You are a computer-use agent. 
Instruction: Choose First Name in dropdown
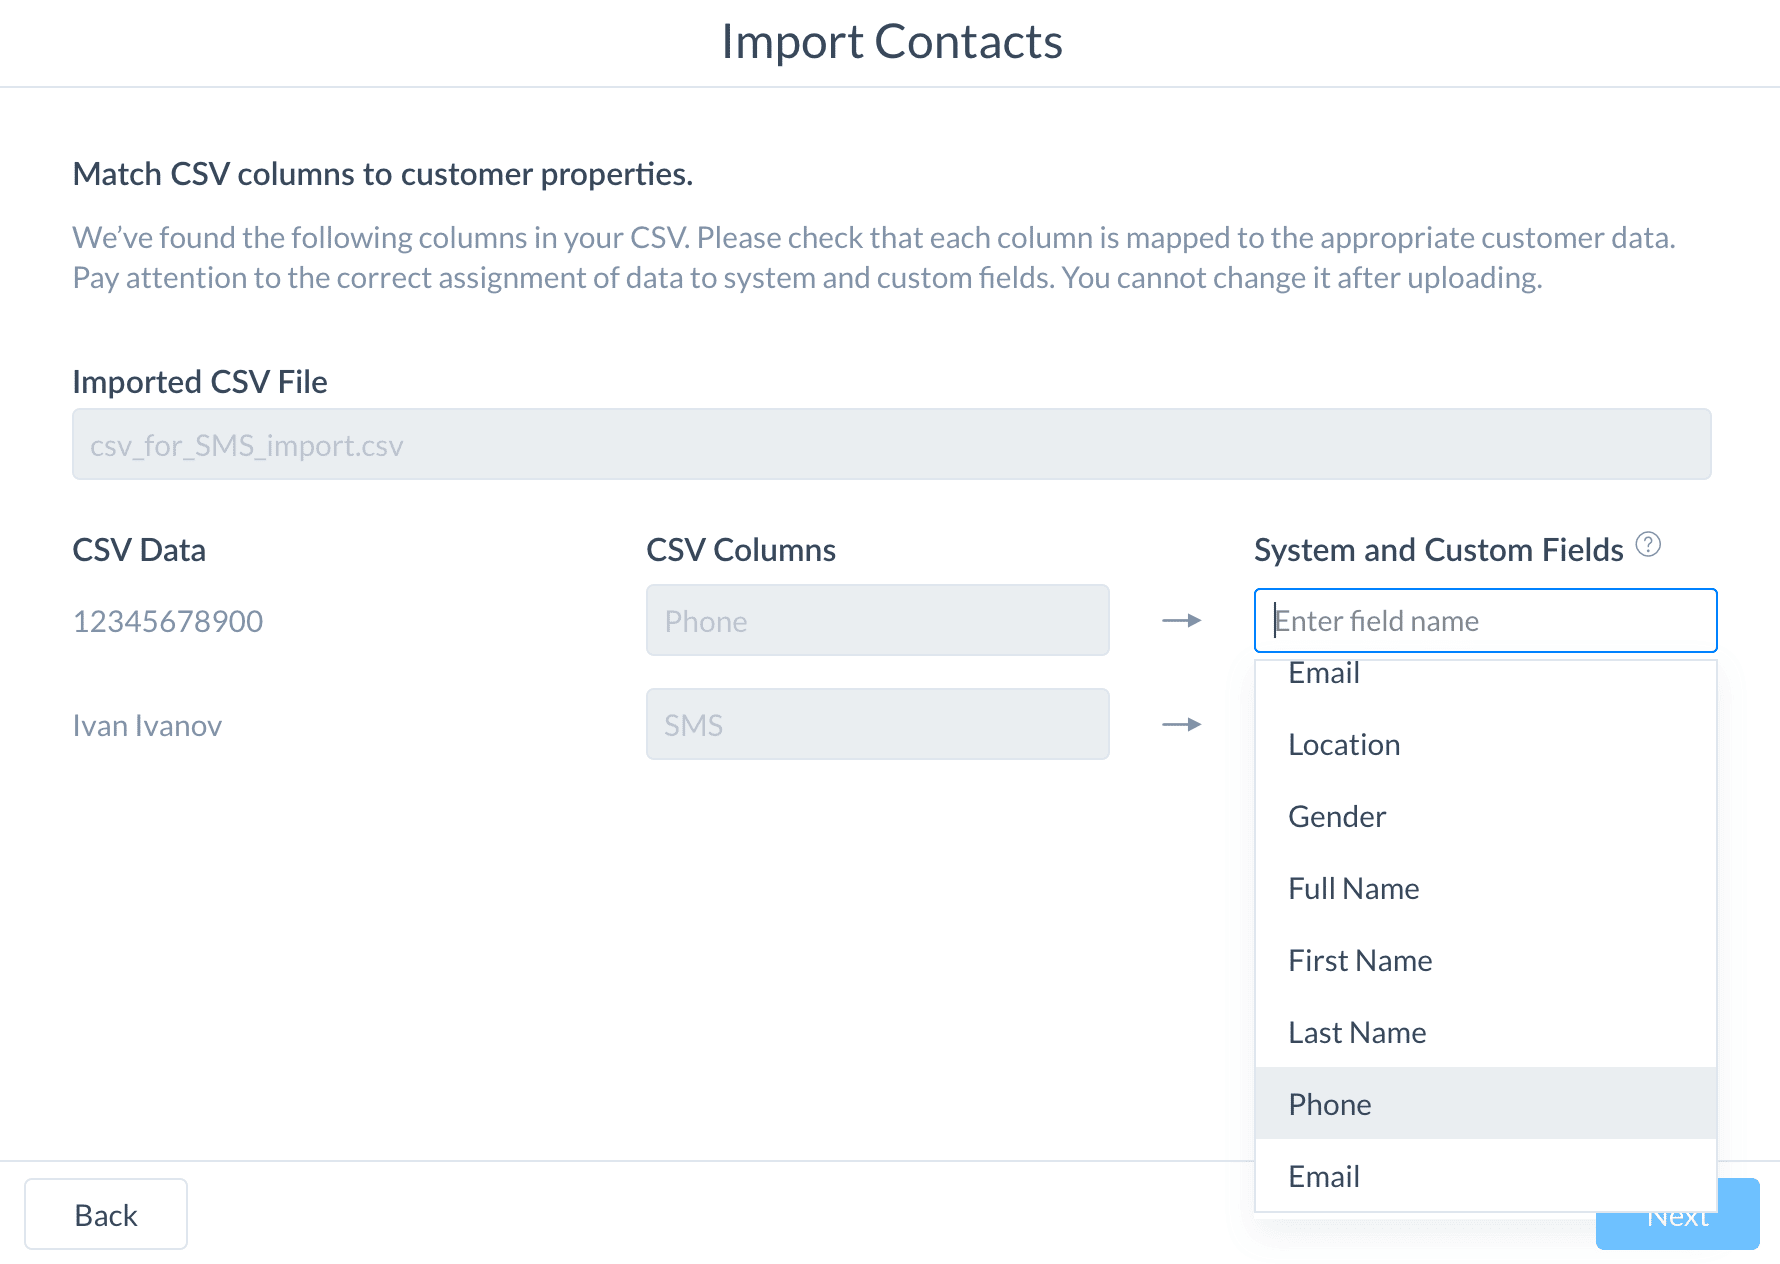pos(1486,961)
